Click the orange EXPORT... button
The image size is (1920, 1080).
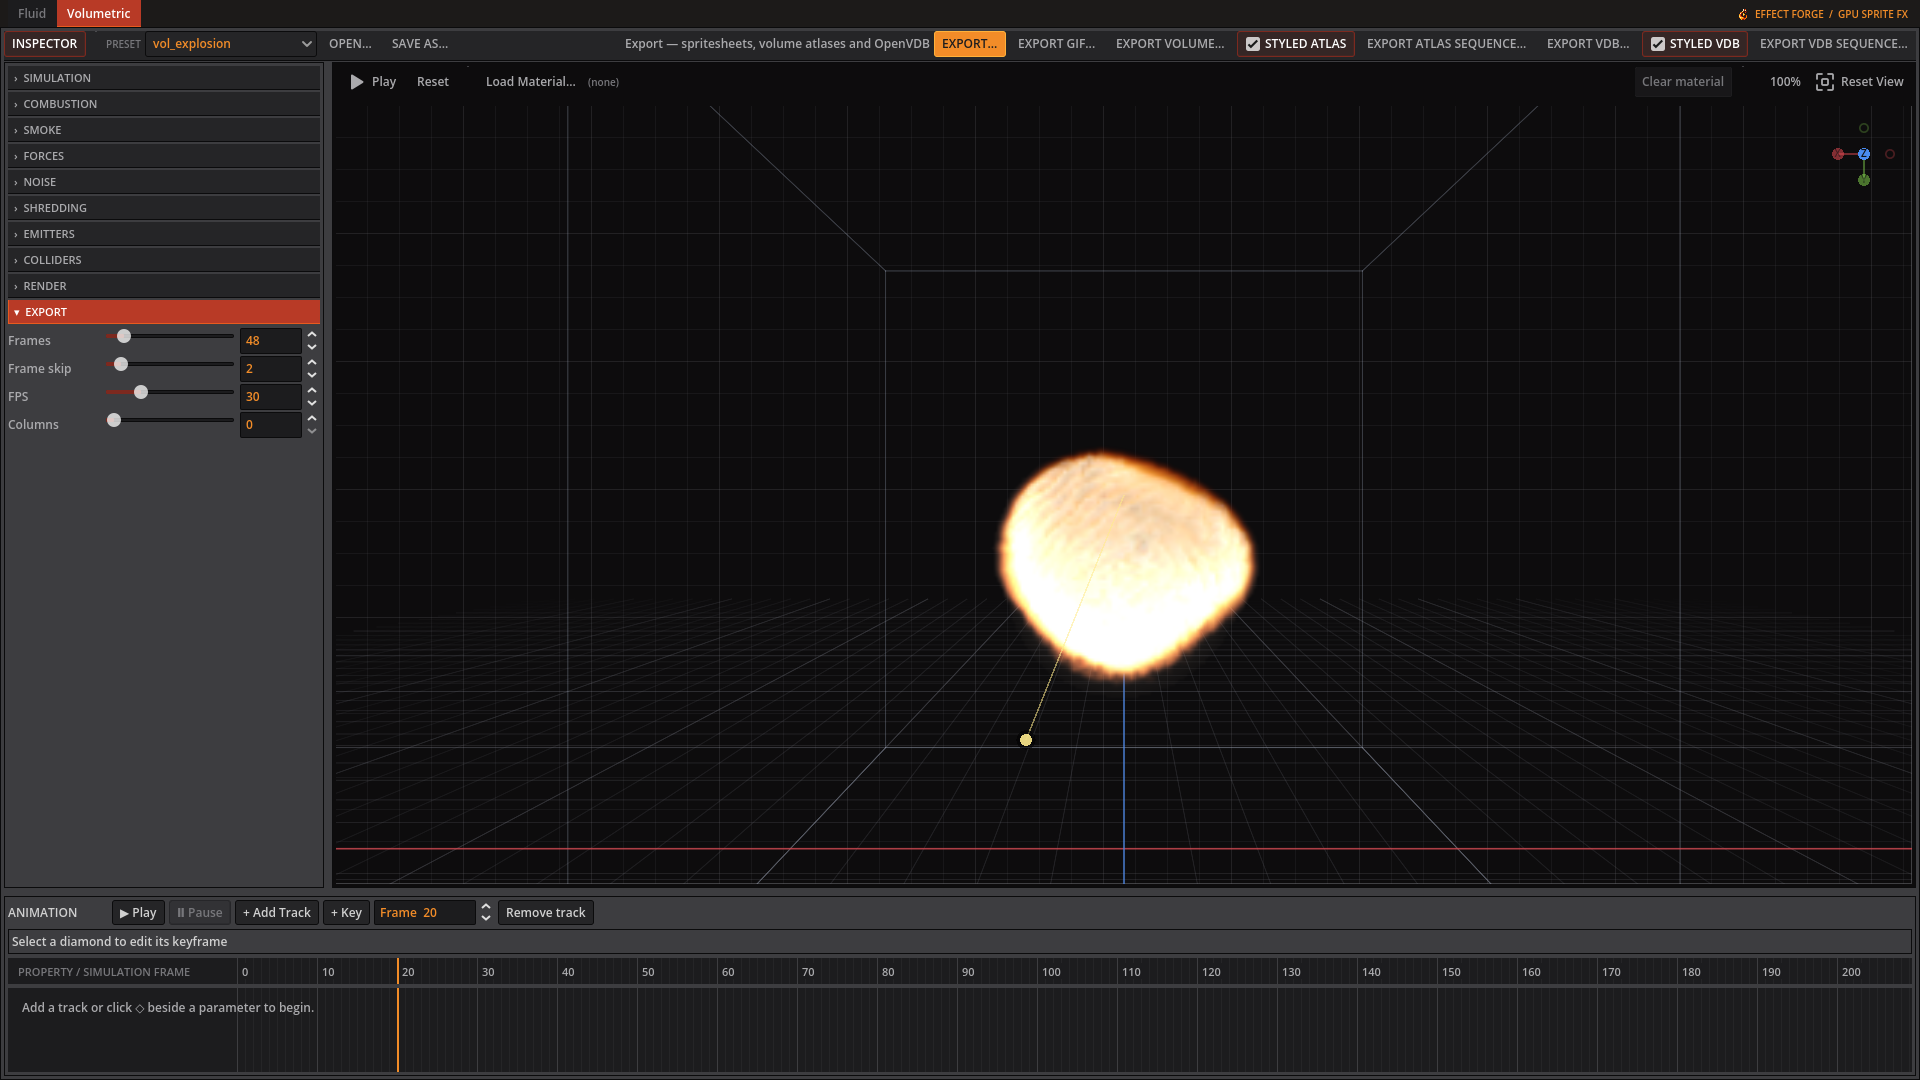[969, 44]
